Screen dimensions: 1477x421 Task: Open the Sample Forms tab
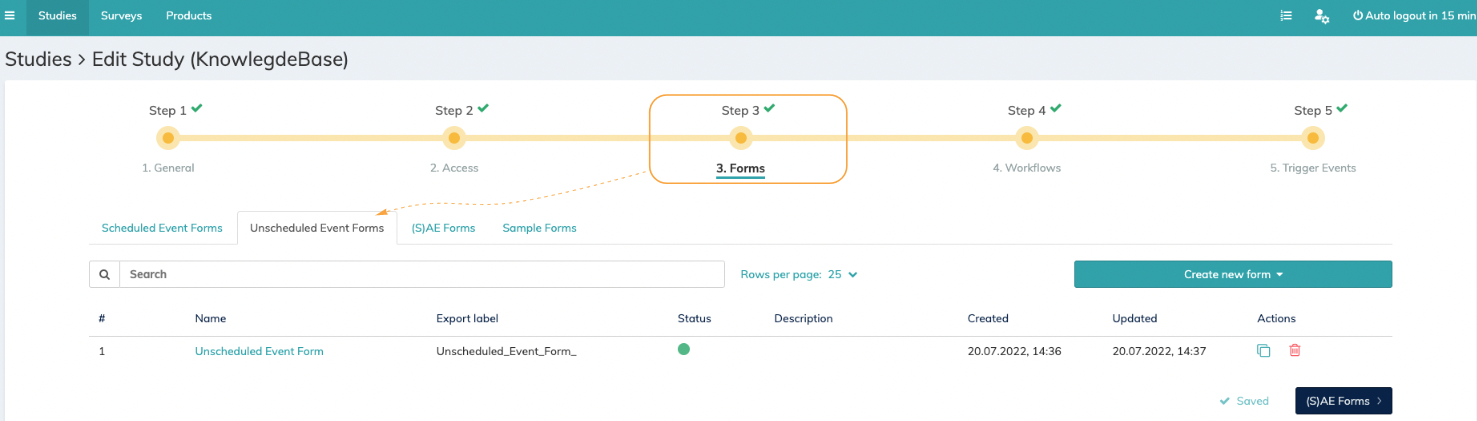(x=539, y=228)
